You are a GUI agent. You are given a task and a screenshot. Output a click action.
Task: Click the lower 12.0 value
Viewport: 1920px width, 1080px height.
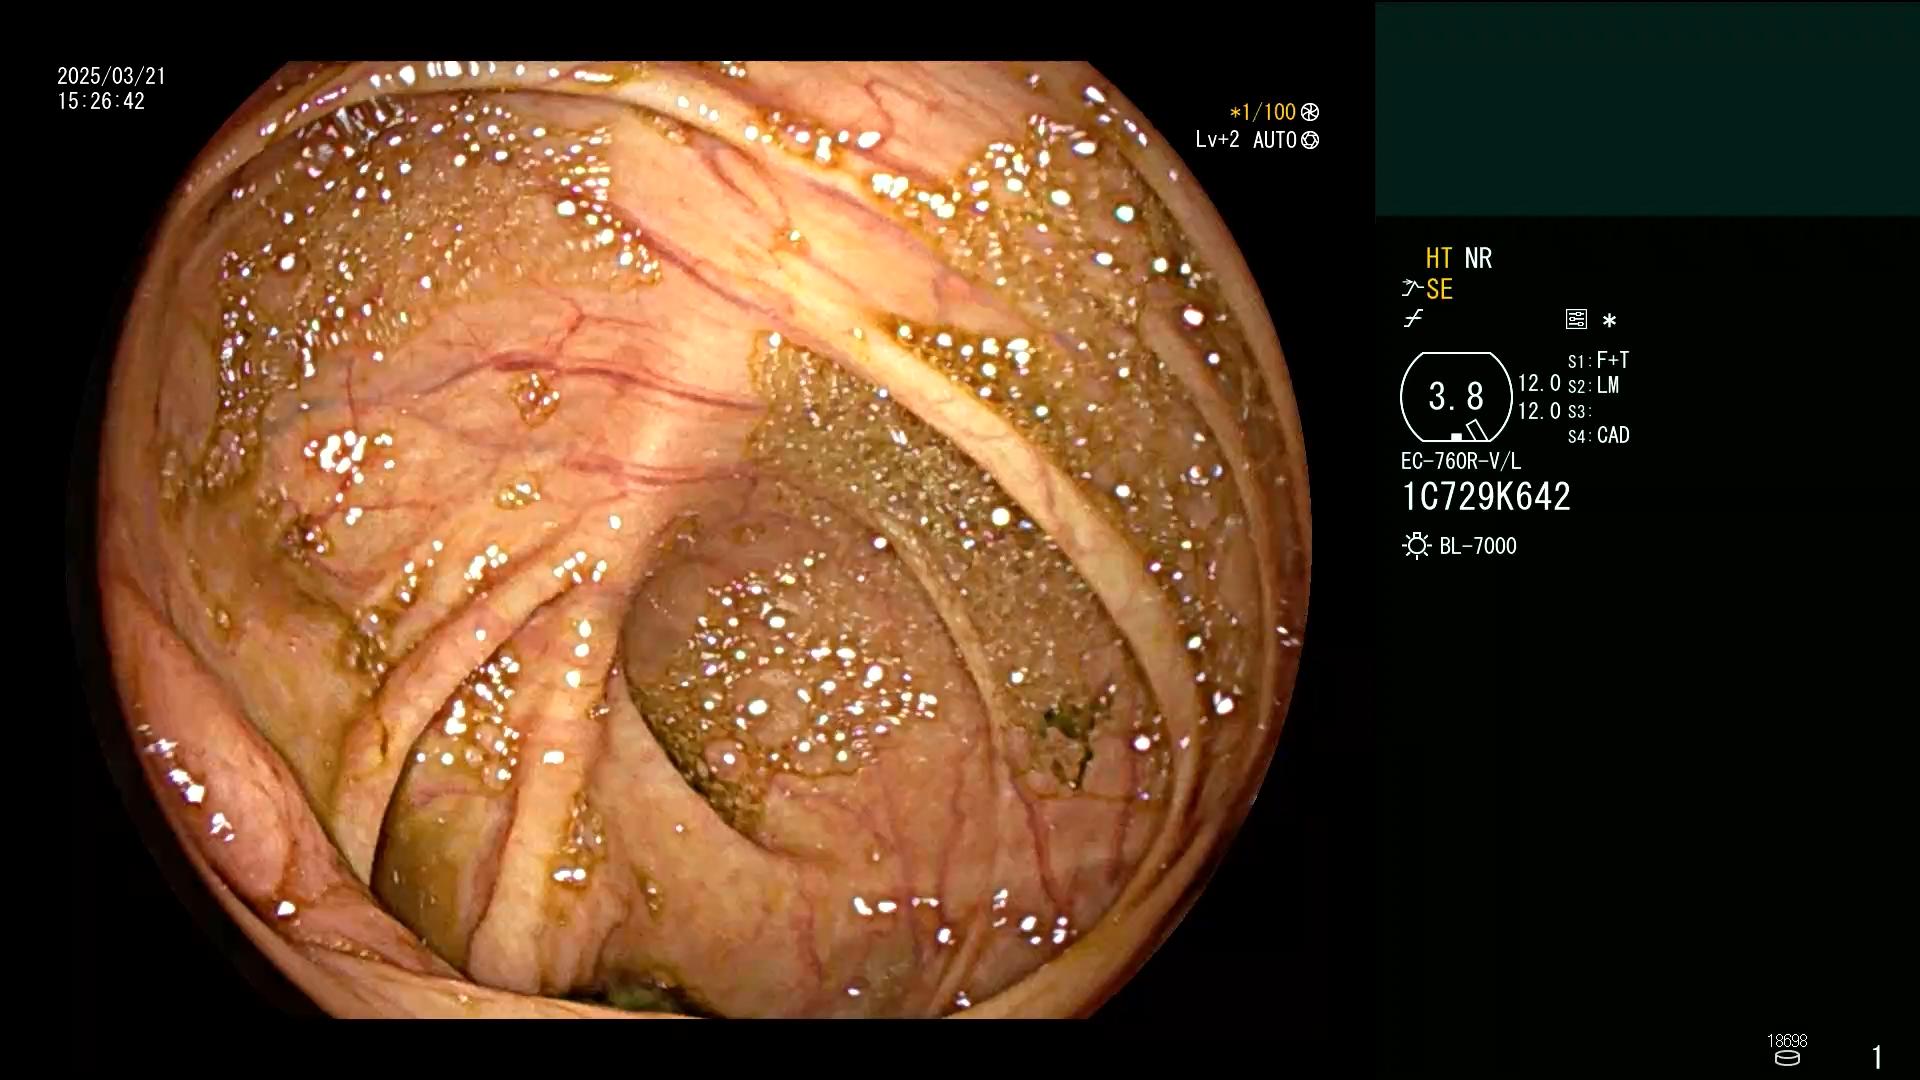[x=1539, y=411]
